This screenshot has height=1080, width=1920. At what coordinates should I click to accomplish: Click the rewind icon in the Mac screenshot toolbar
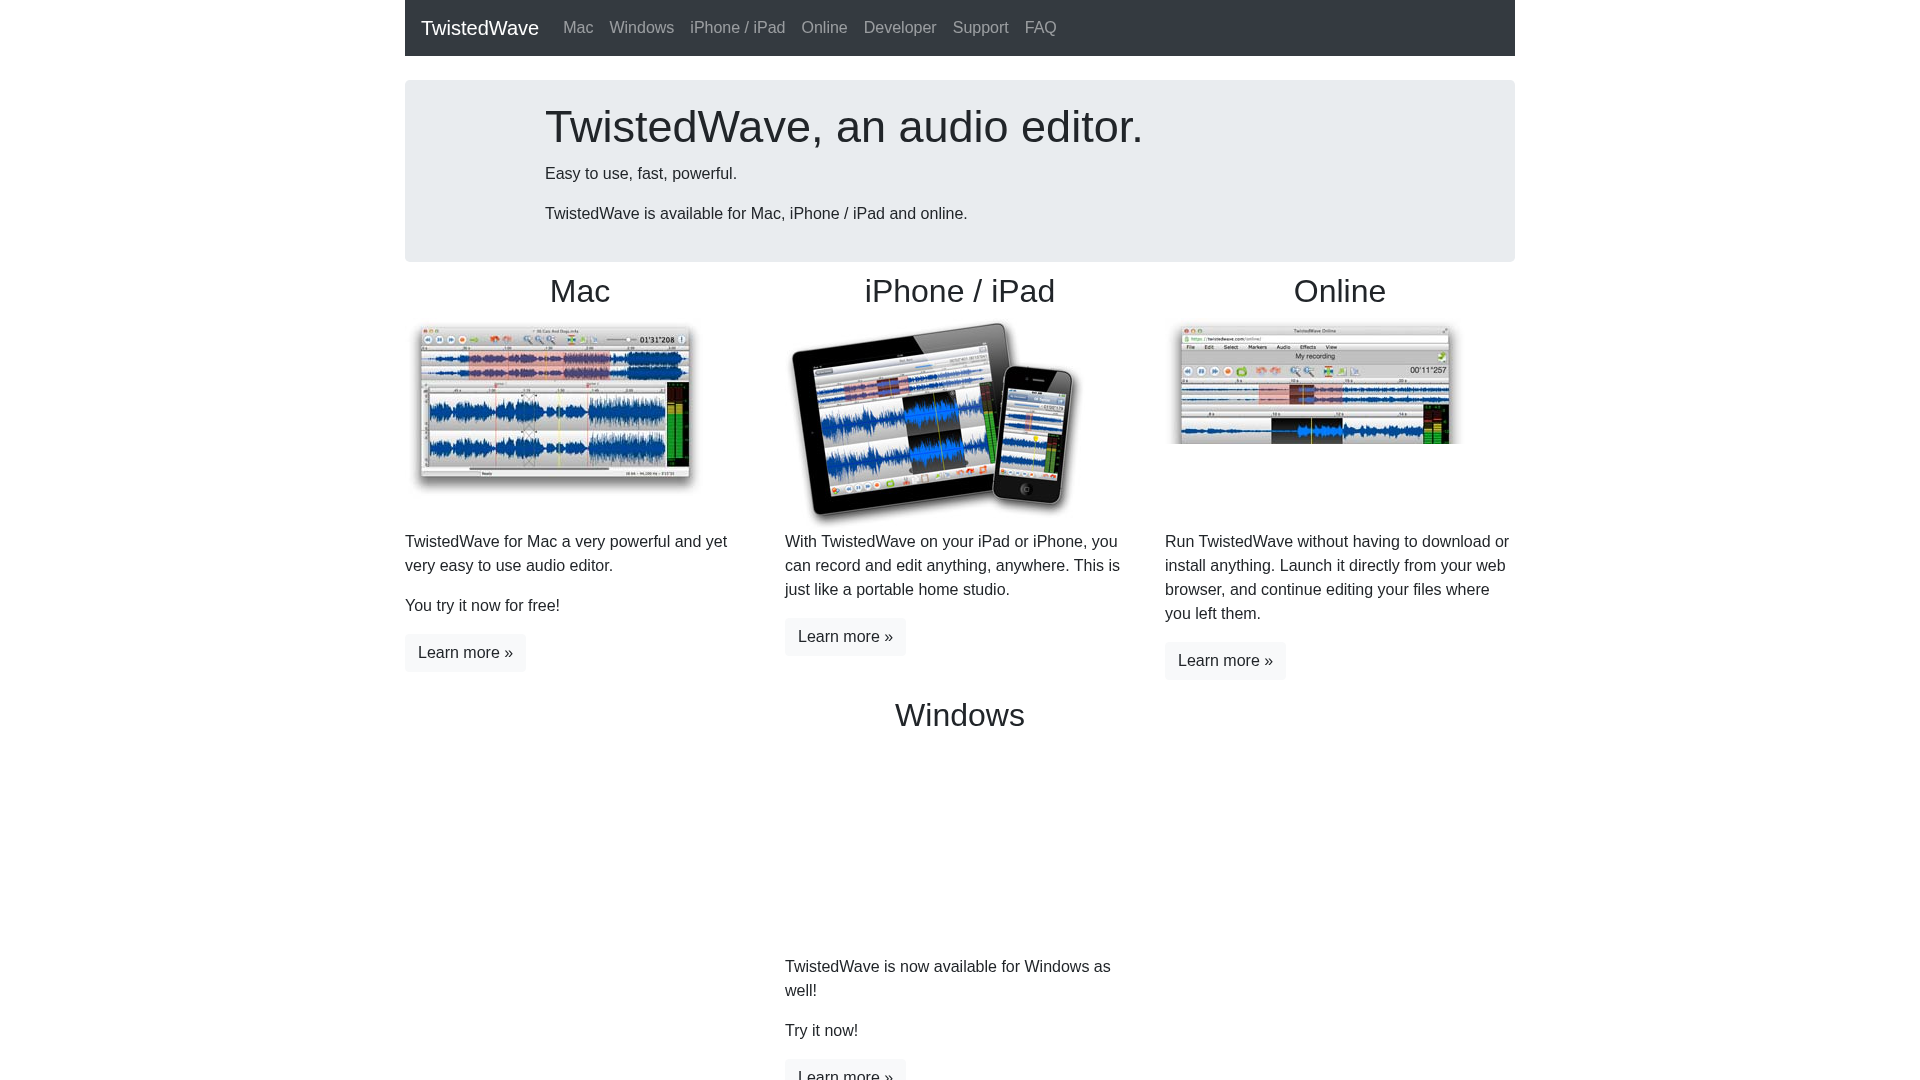(x=428, y=339)
